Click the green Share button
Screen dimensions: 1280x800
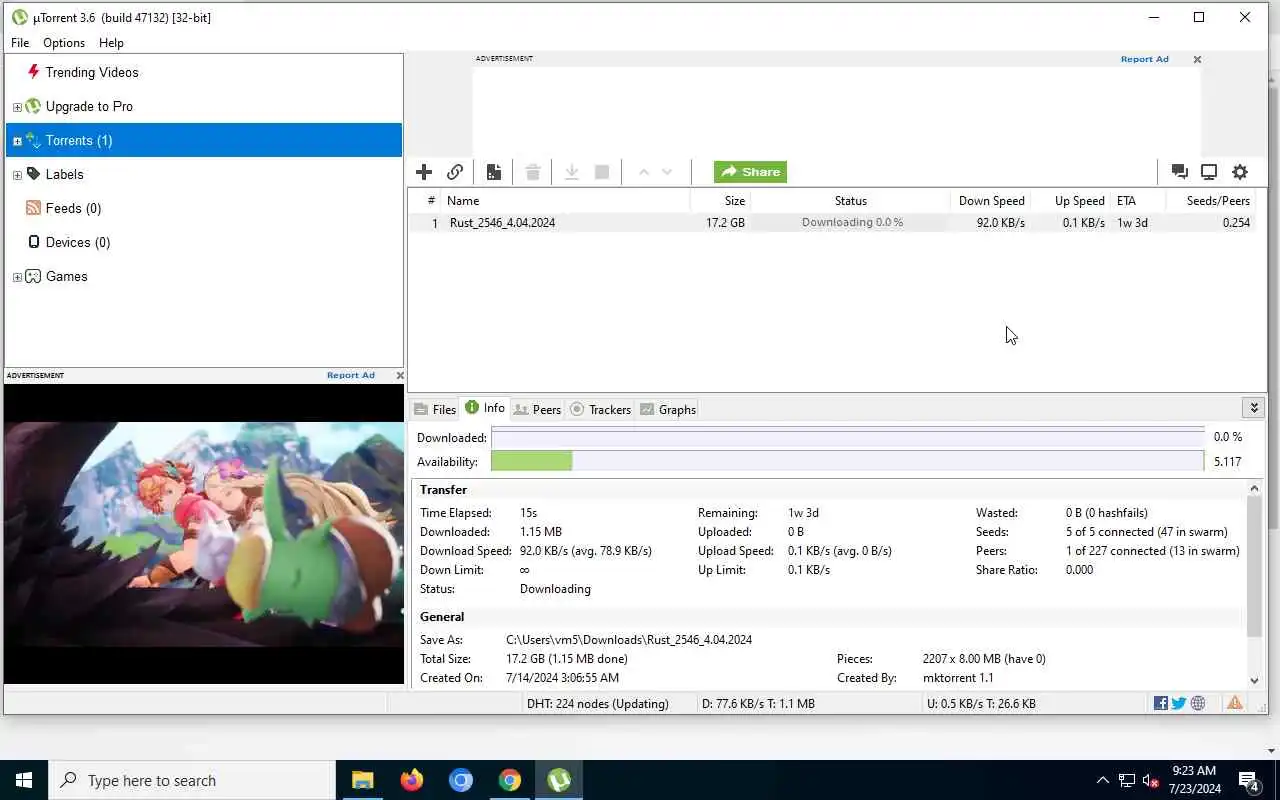pos(750,172)
